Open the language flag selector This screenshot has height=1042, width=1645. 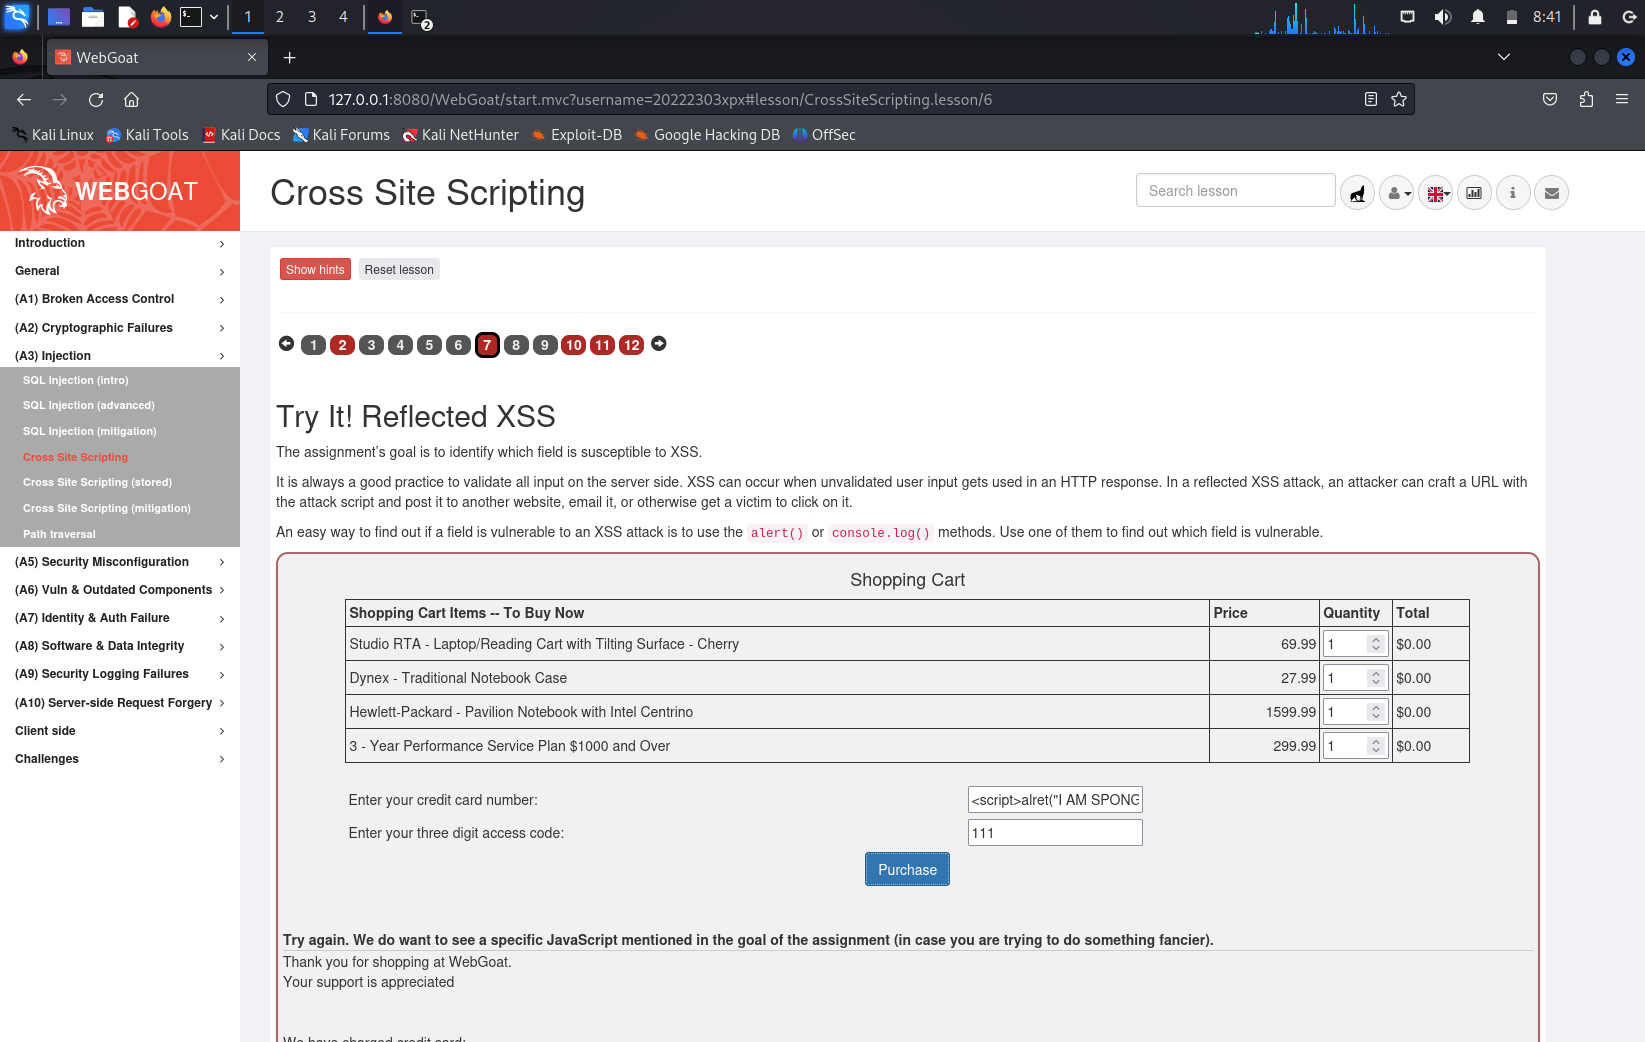click(x=1435, y=193)
